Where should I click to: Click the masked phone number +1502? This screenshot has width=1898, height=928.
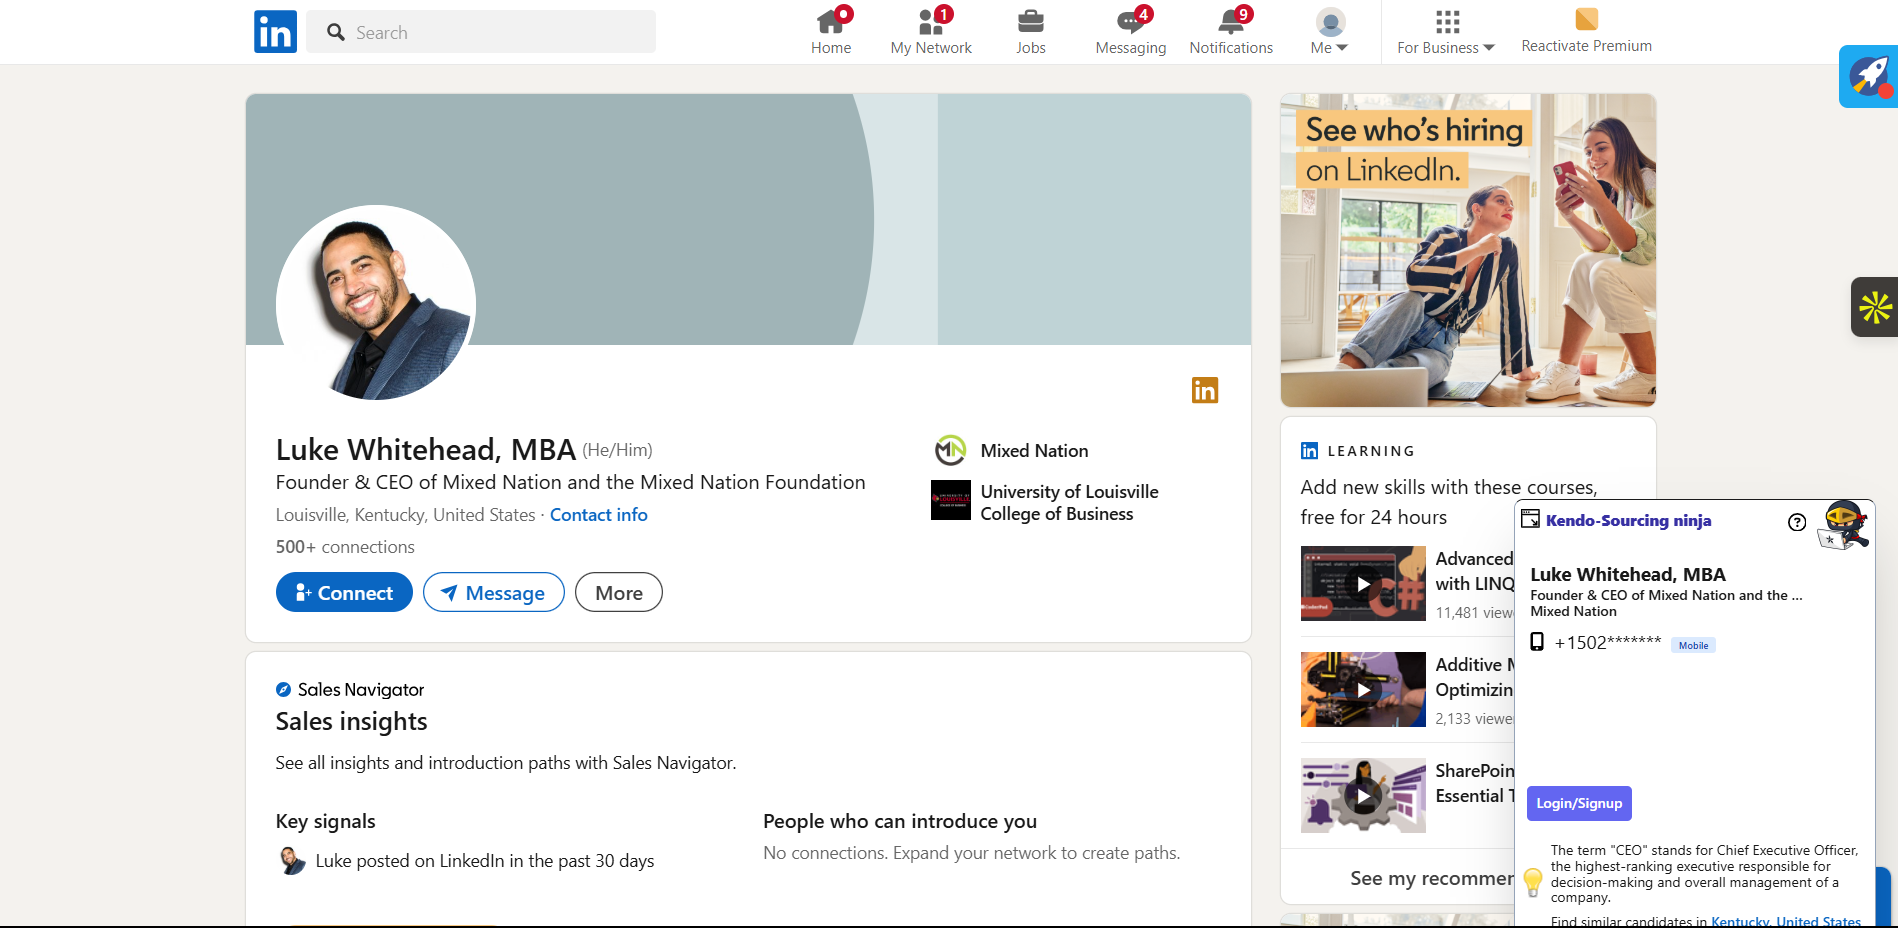1608,643
